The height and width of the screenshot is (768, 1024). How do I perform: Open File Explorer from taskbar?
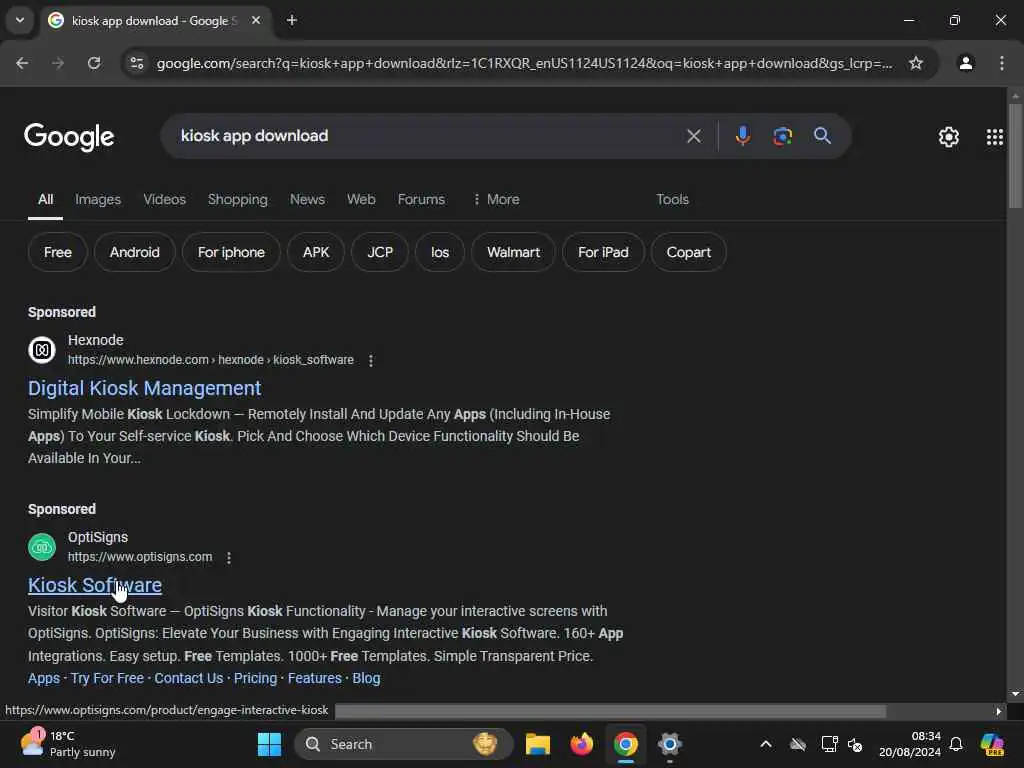pos(537,744)
